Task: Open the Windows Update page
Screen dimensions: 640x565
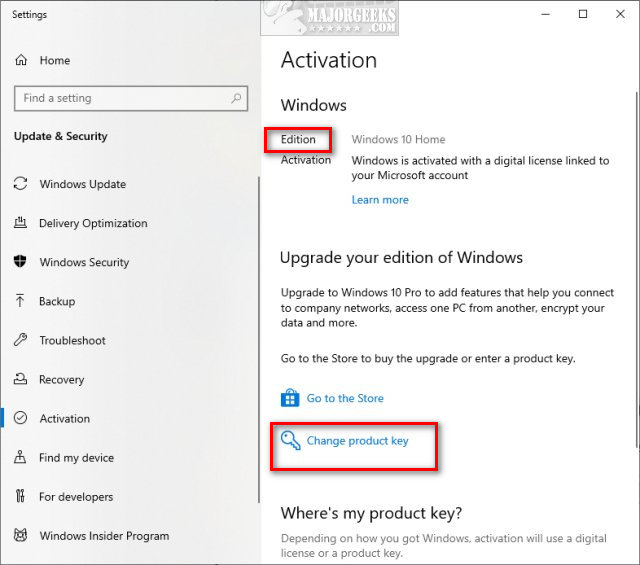Action: (82, 184)
